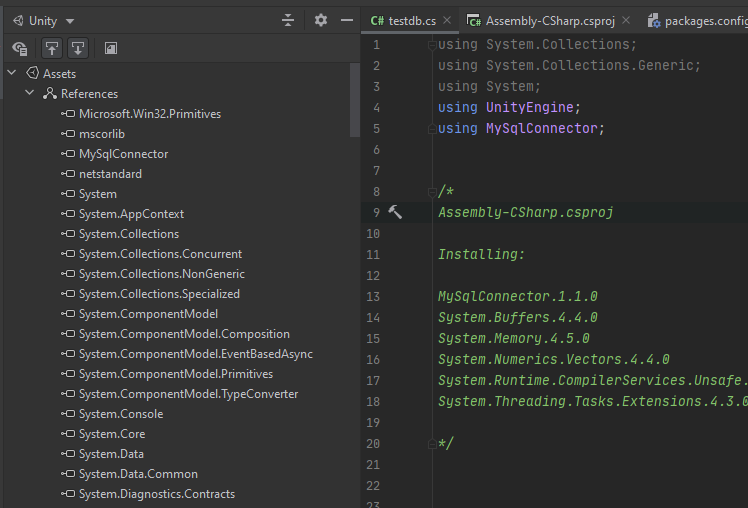
Task: Open the Unity panel gear settings
Action: 320,20
